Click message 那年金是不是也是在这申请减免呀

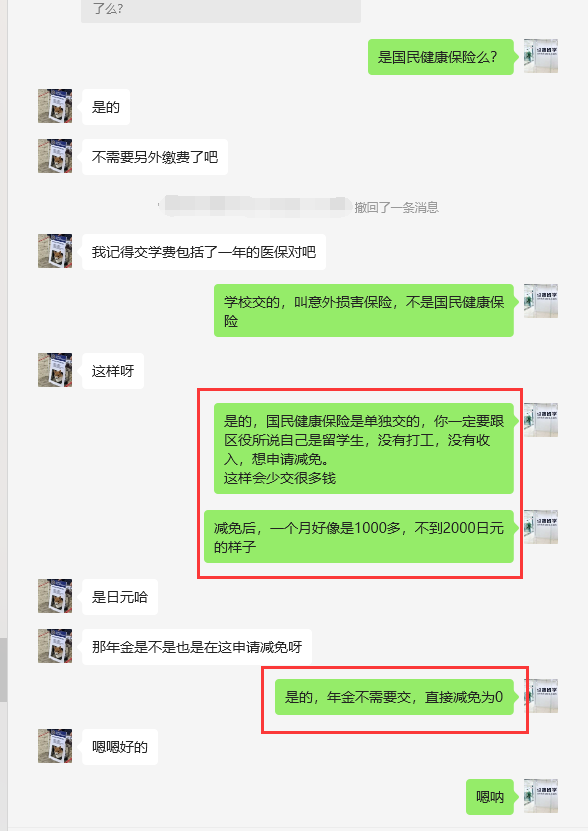coord(197,647)
